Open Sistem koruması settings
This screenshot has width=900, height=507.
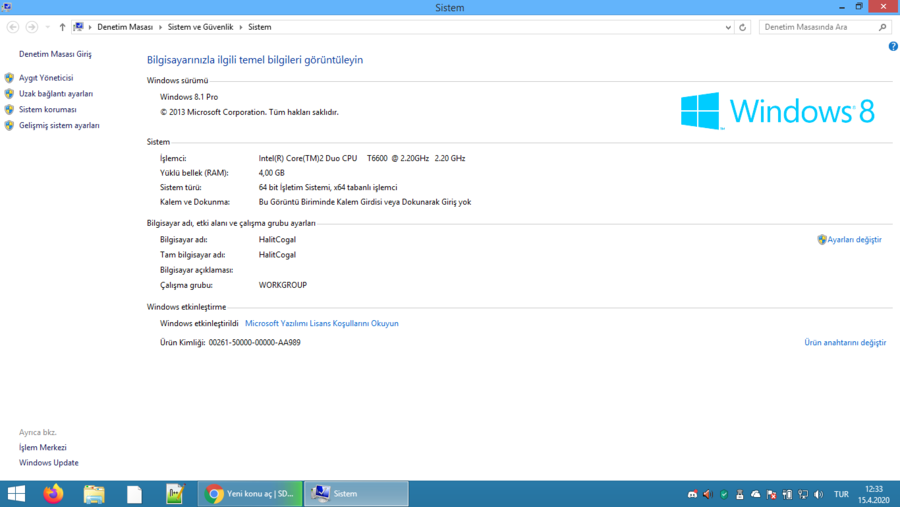[x=48, y=110]
